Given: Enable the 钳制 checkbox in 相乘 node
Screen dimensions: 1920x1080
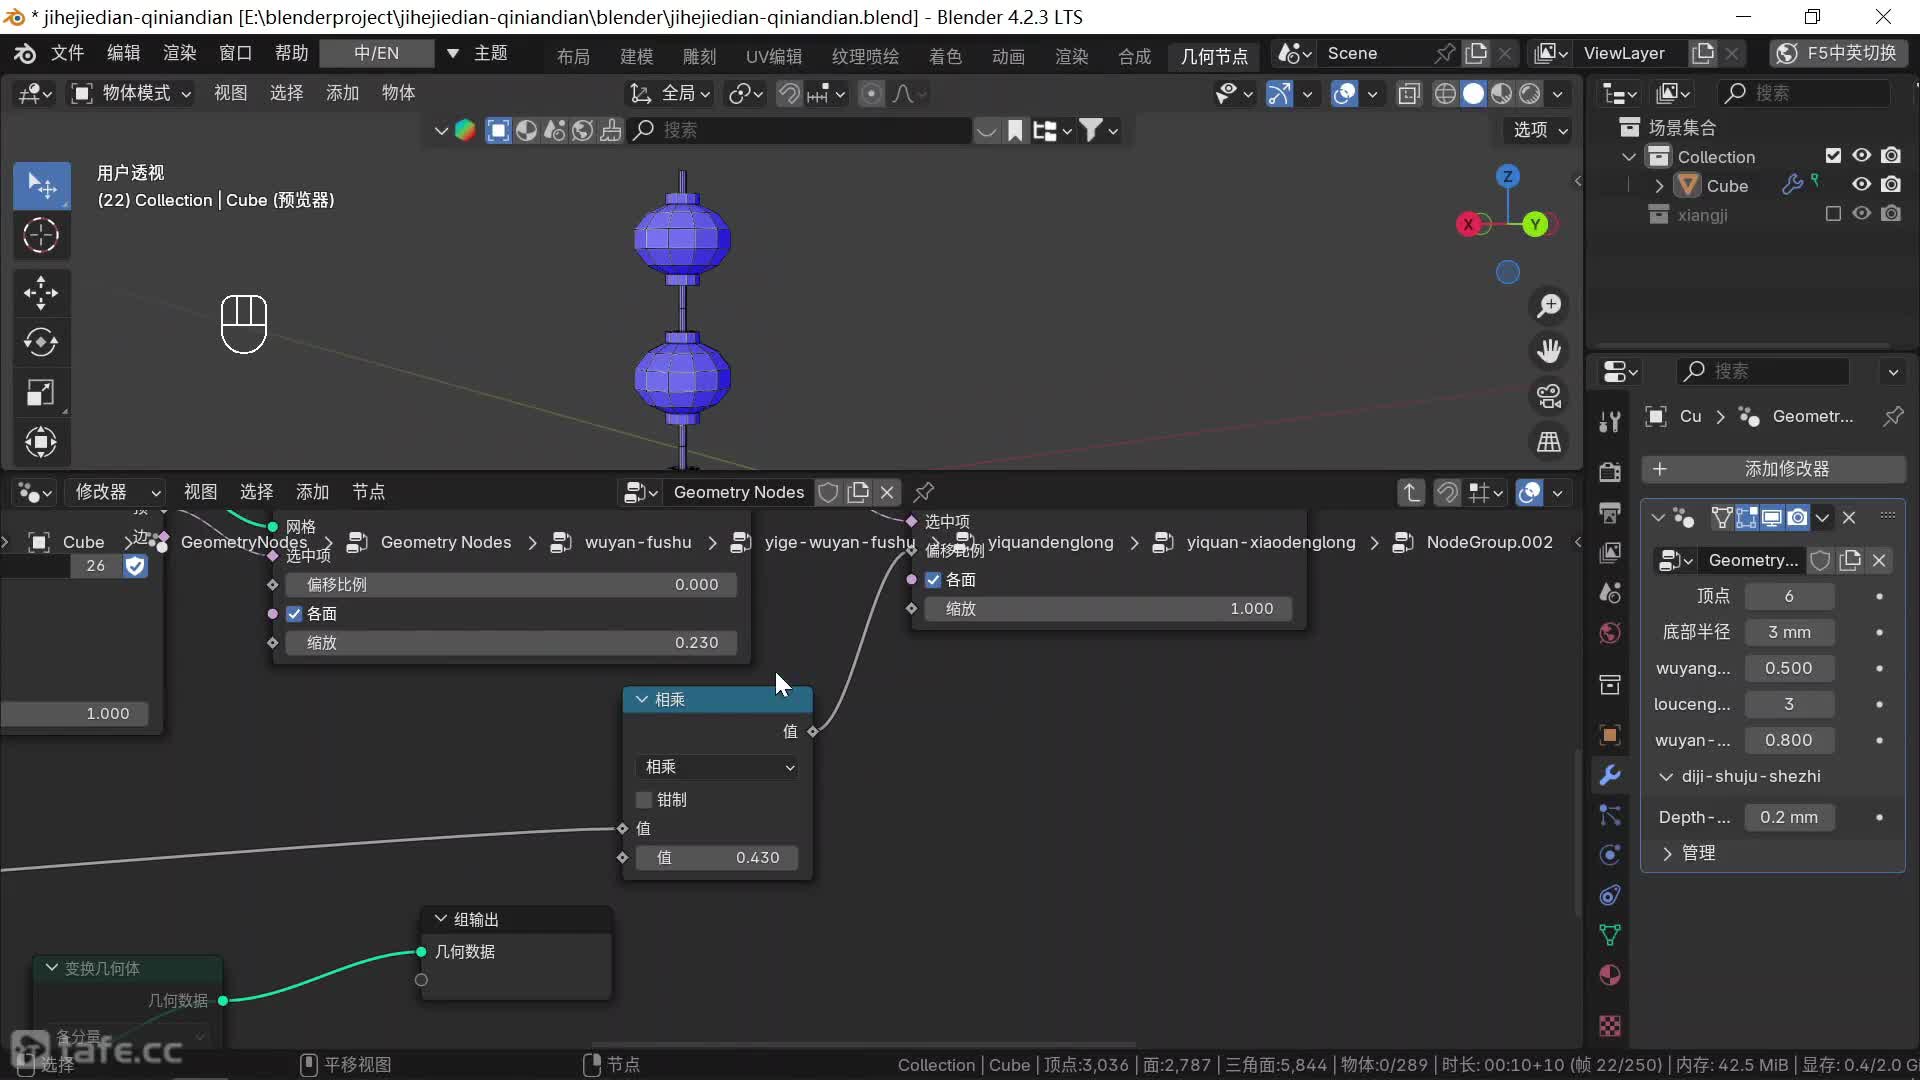Looking at the screenshot, I should [645, 800].
